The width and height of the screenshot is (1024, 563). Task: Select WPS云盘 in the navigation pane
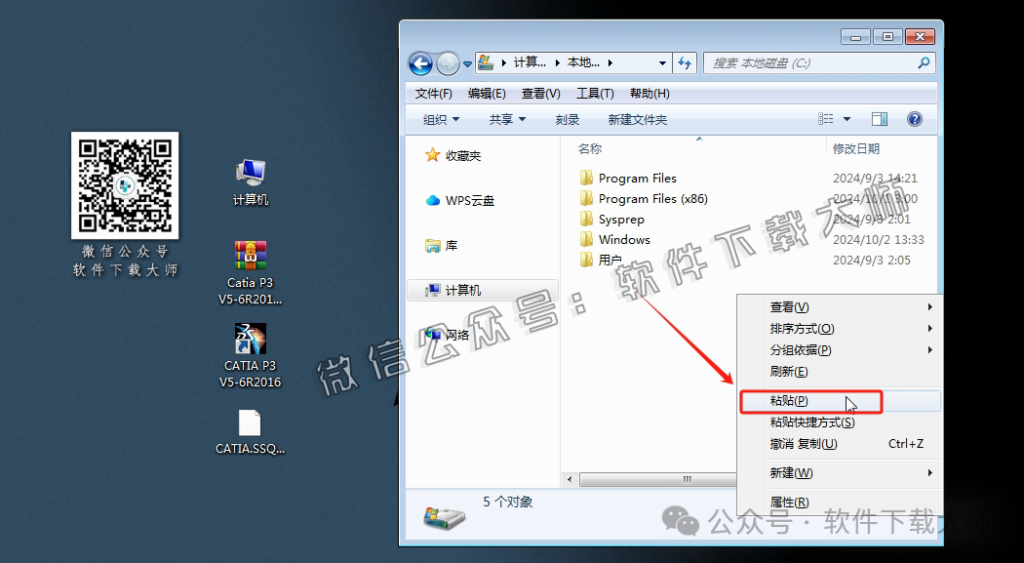click(x=460, y=201)
